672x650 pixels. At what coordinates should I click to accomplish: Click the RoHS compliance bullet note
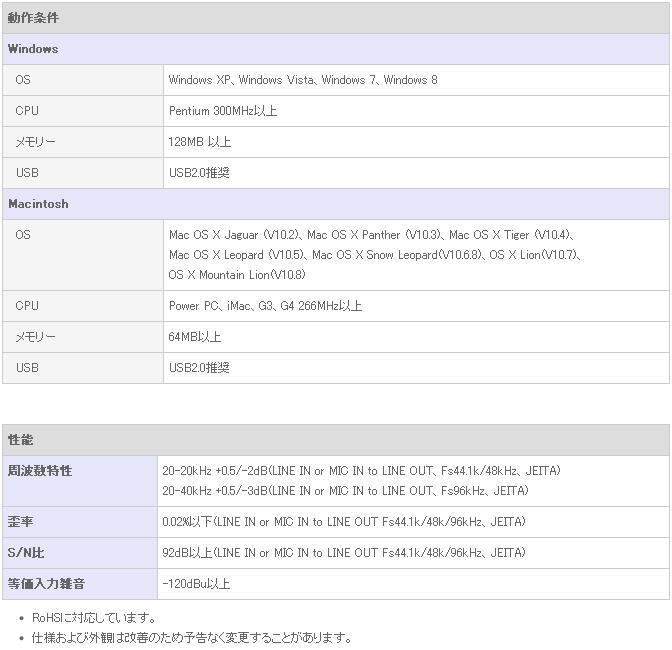tap(94, 618)
